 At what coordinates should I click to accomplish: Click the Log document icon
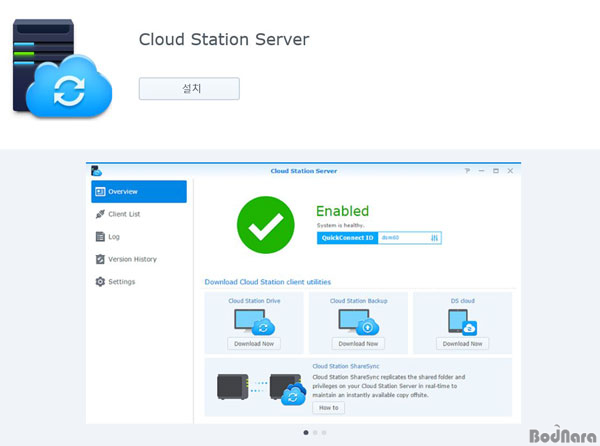[100, 237]
